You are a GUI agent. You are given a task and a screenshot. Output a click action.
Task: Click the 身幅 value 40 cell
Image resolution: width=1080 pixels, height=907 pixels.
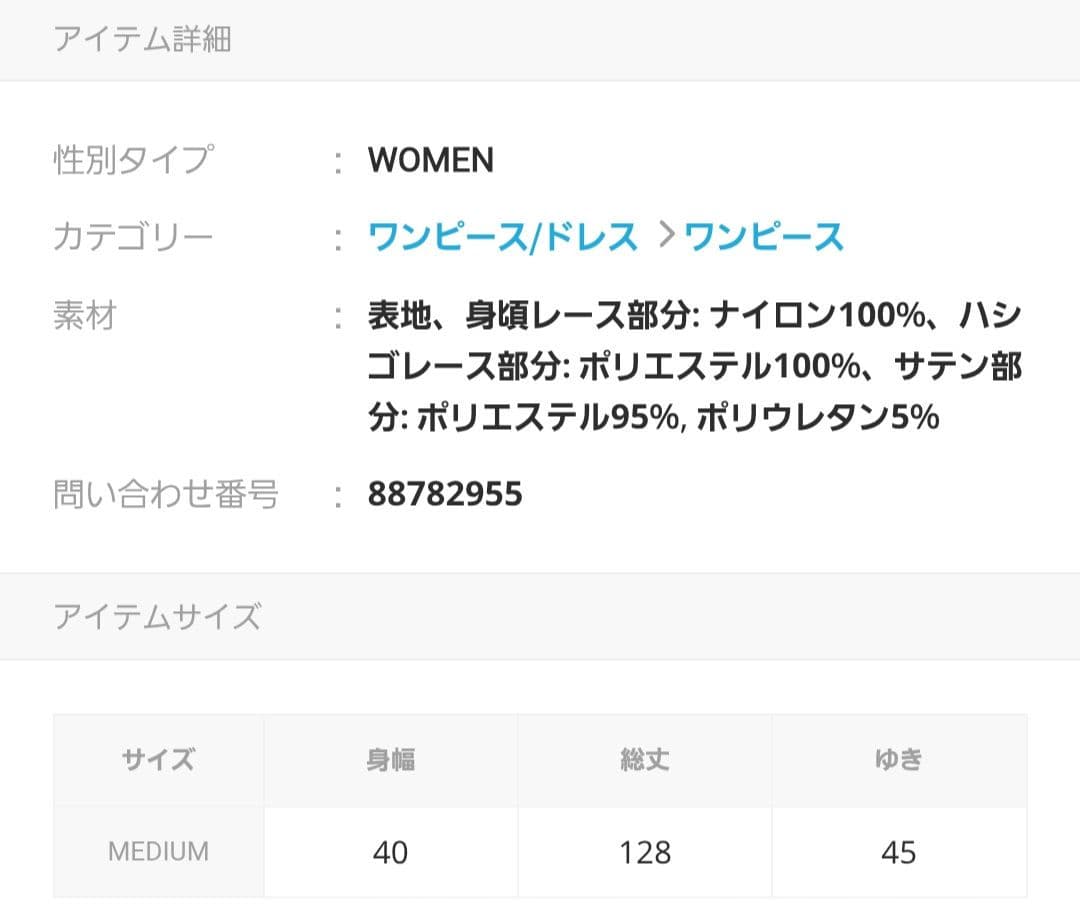[x=391, y=852]
